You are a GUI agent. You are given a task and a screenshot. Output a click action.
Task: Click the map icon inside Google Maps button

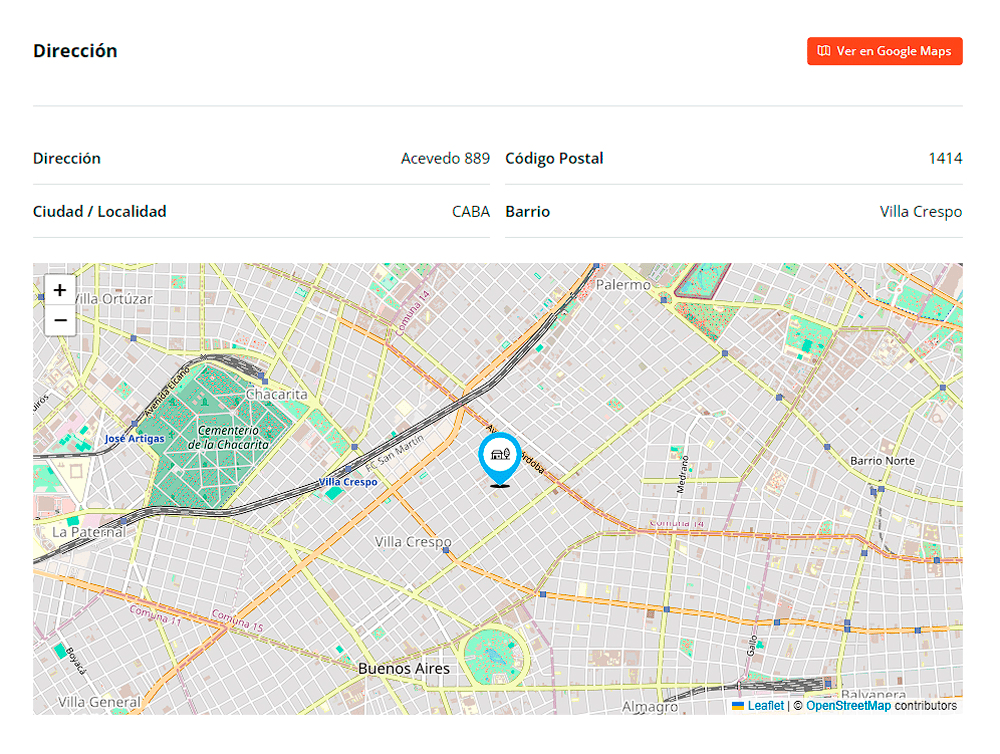point(824,51)
